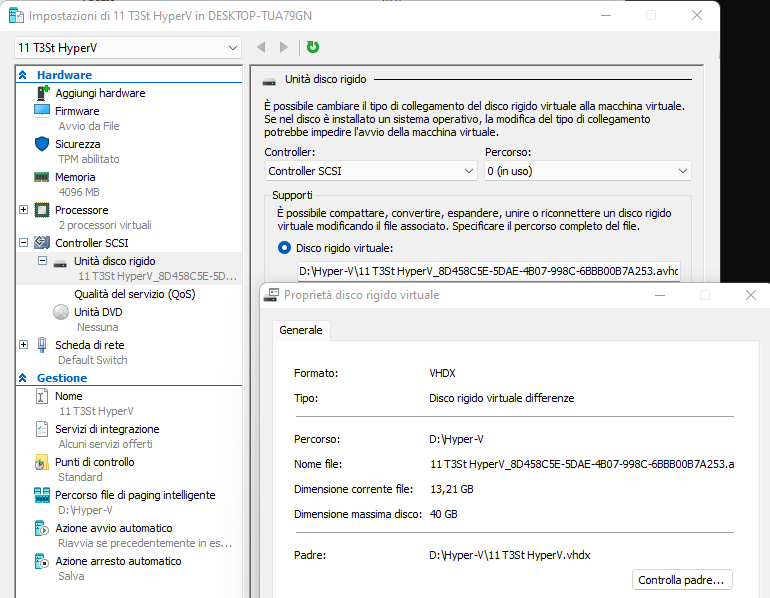Minimize the Impostazioni settings window
770x598 pixels.
pos(606,16)
